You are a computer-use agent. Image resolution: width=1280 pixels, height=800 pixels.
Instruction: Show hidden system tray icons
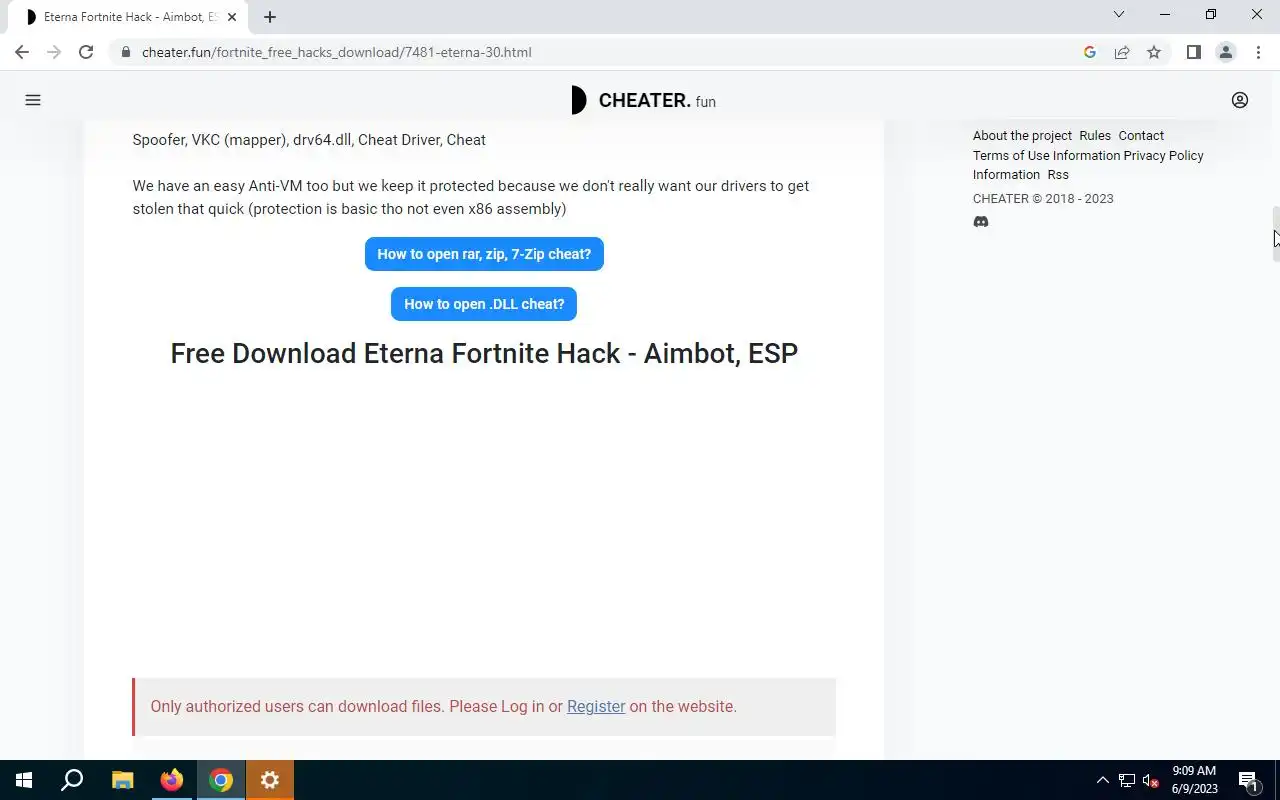click(x=1103, y=780)
